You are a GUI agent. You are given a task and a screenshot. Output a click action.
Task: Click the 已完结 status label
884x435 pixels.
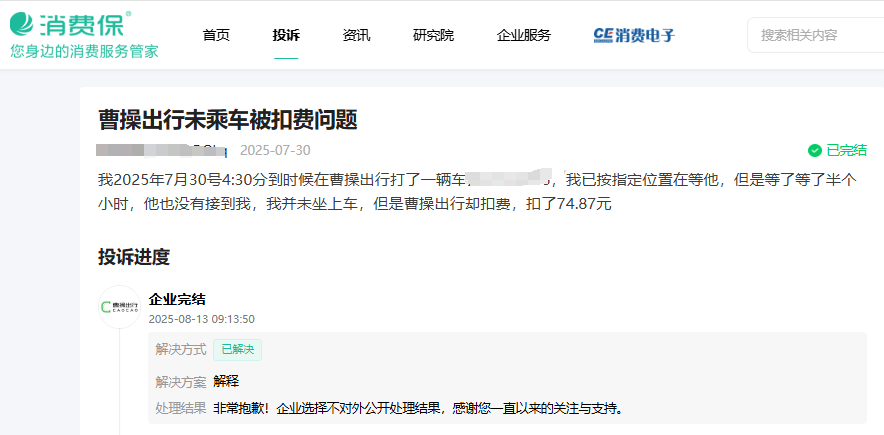tap(846, 150)
